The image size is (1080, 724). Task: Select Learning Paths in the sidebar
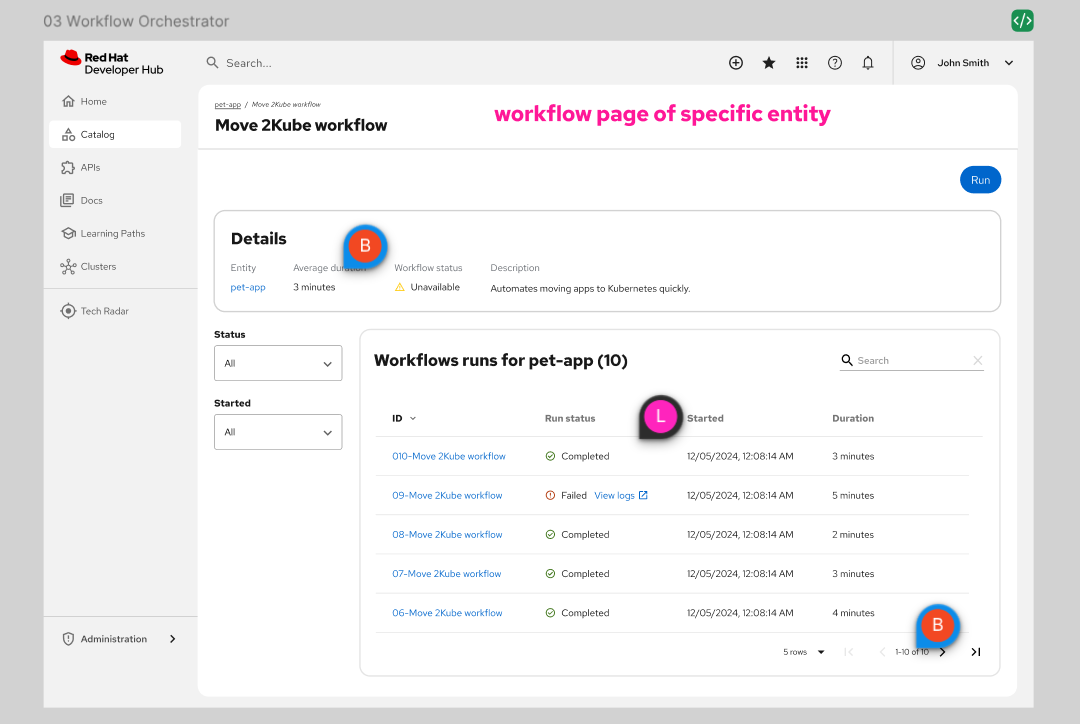click(115, 234)
